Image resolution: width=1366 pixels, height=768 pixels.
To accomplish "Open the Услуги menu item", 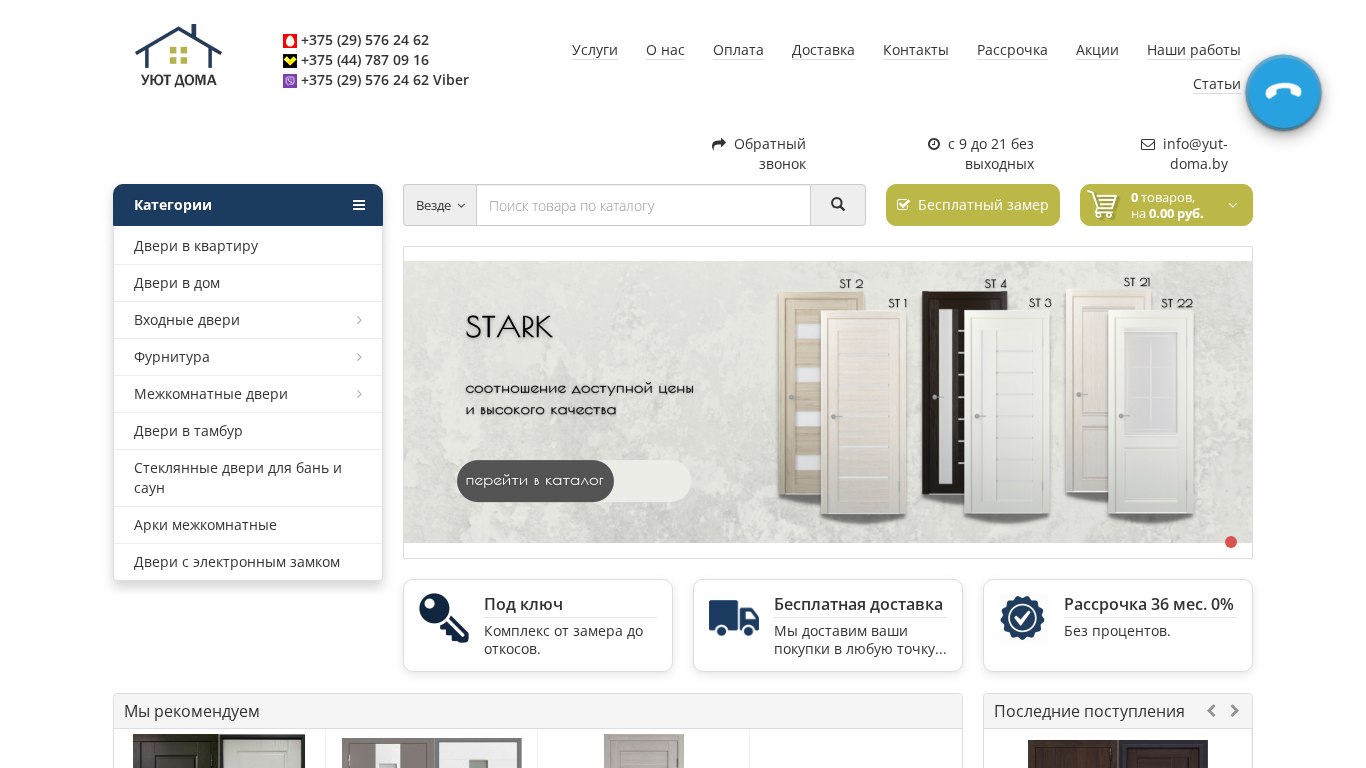I will click(x=595, y=50).
